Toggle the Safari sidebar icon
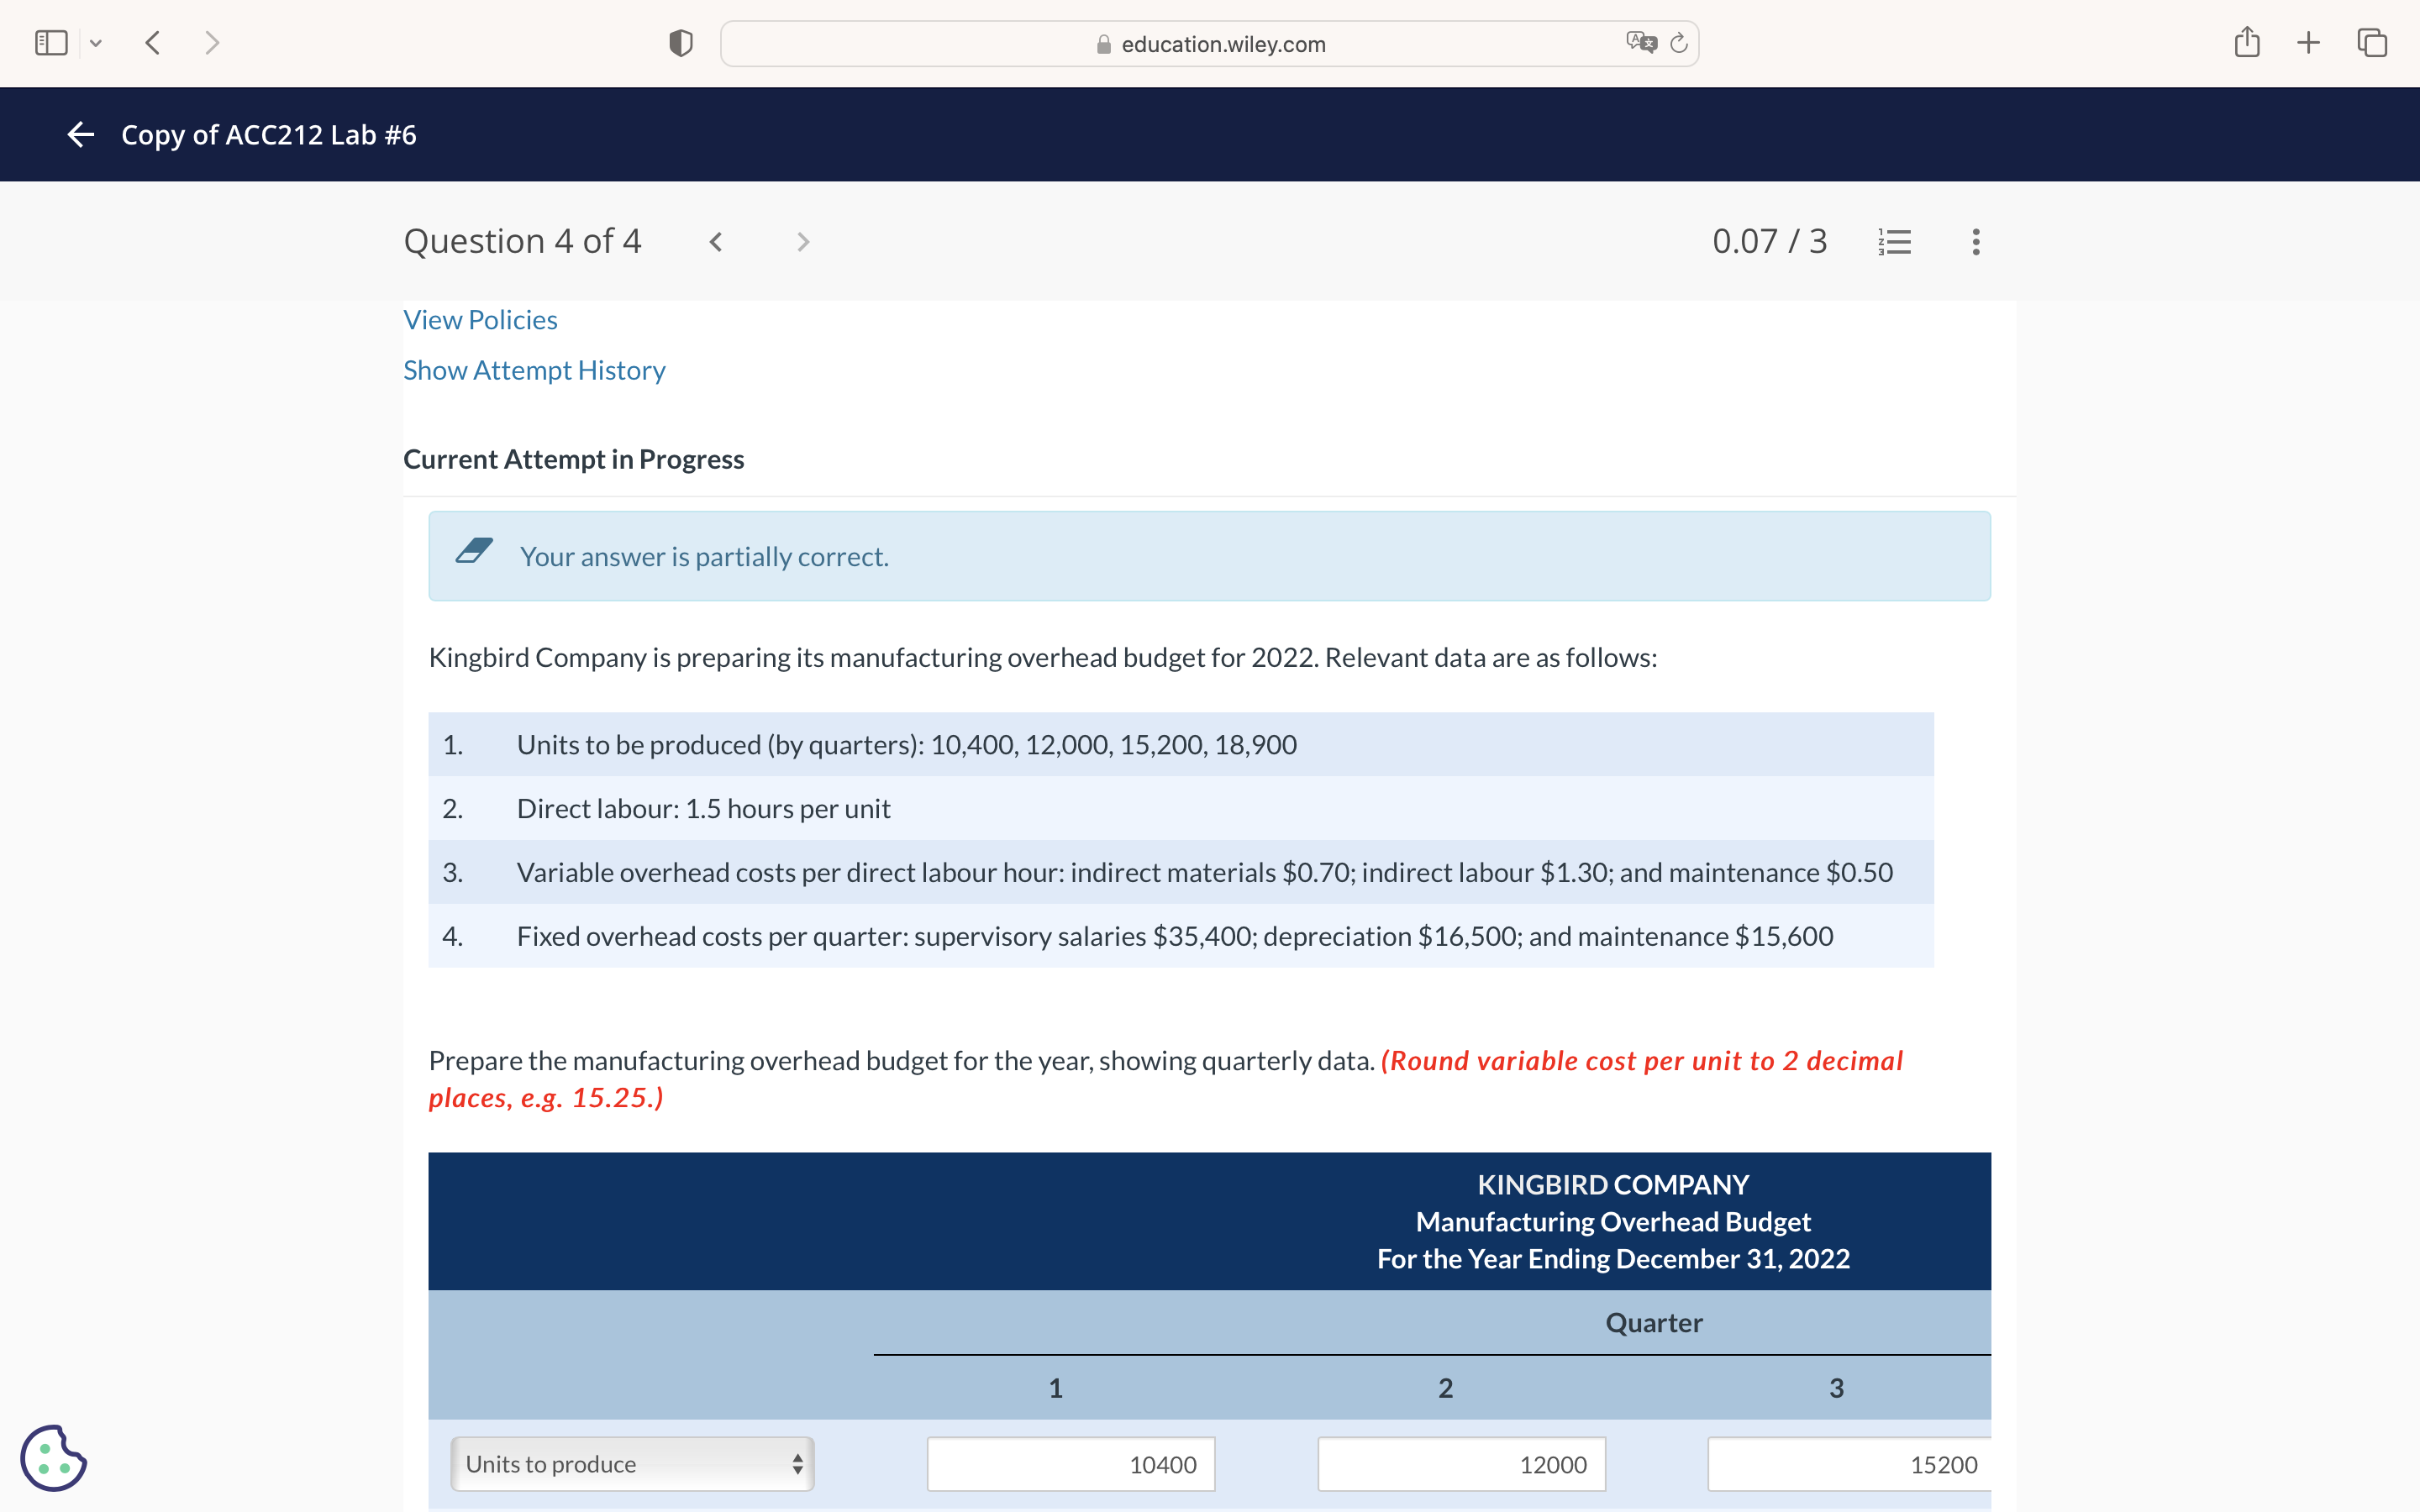 point(51,42)
